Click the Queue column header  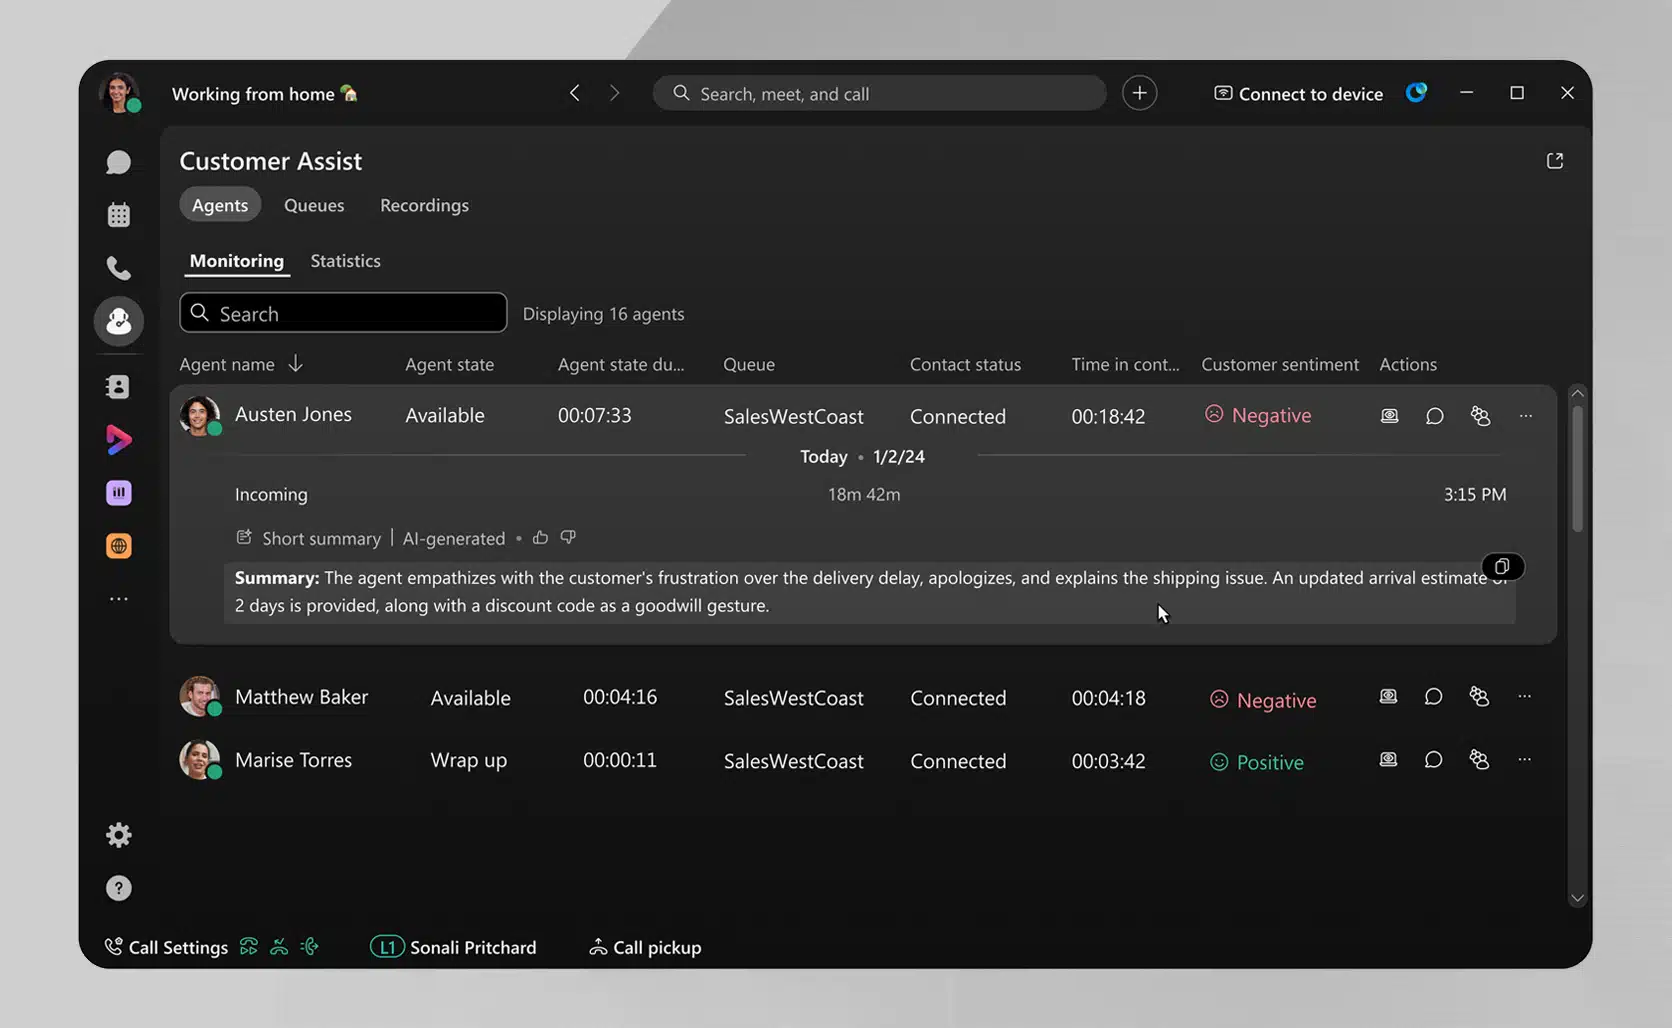(x=749, y=365)
